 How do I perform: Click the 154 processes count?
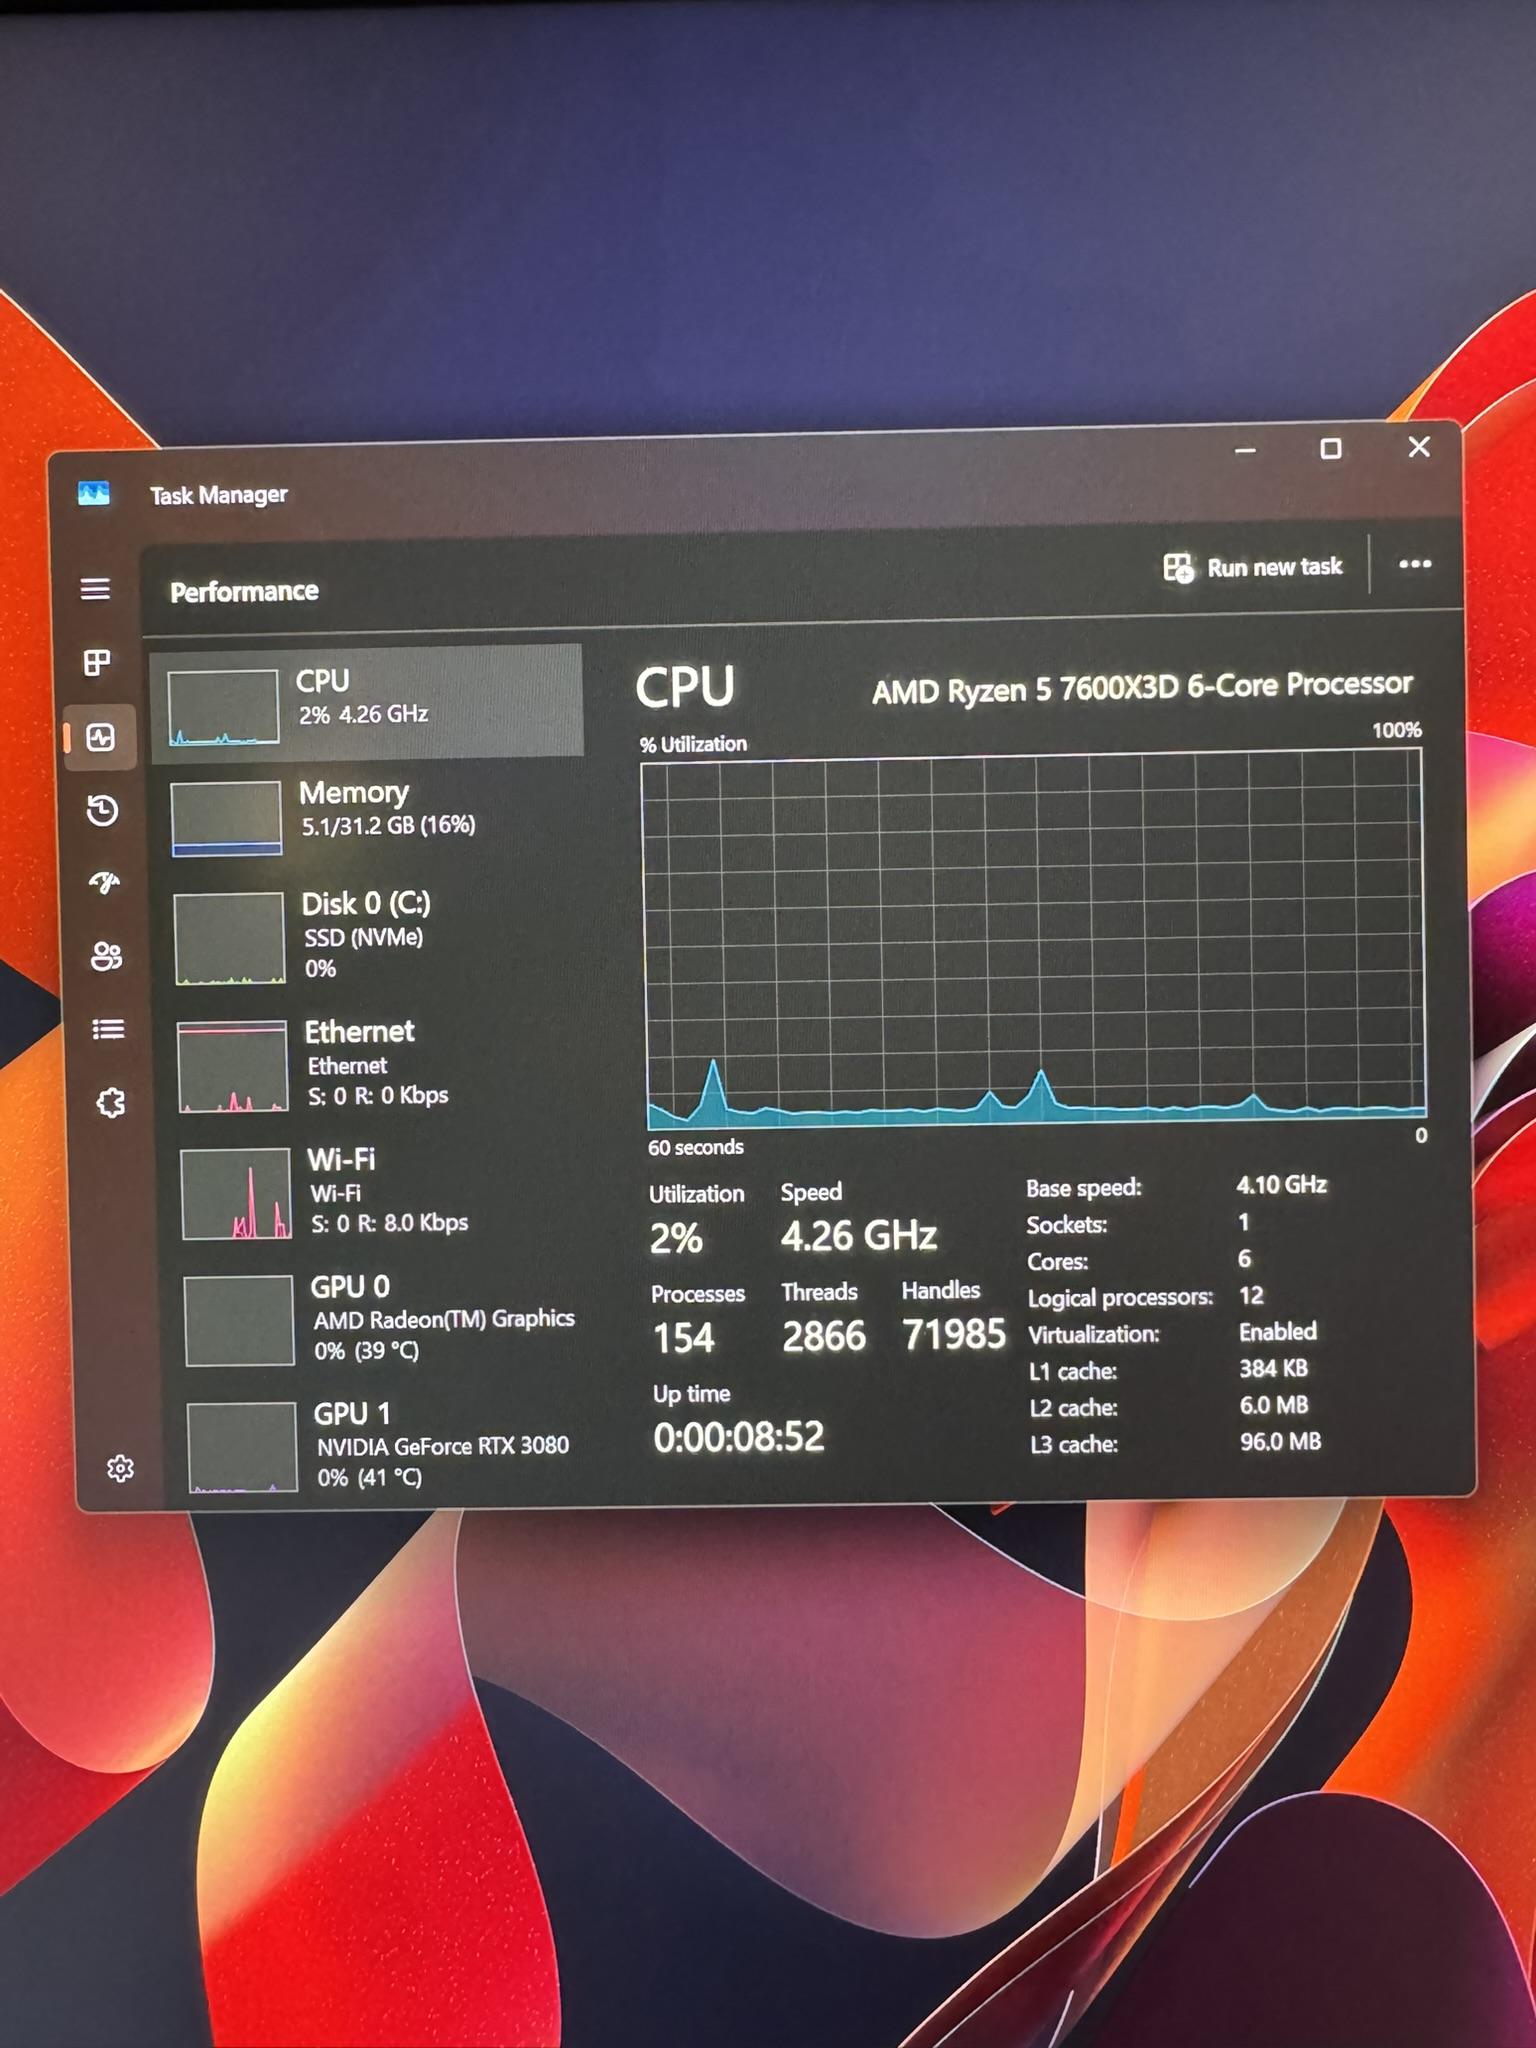(684, 1338)
